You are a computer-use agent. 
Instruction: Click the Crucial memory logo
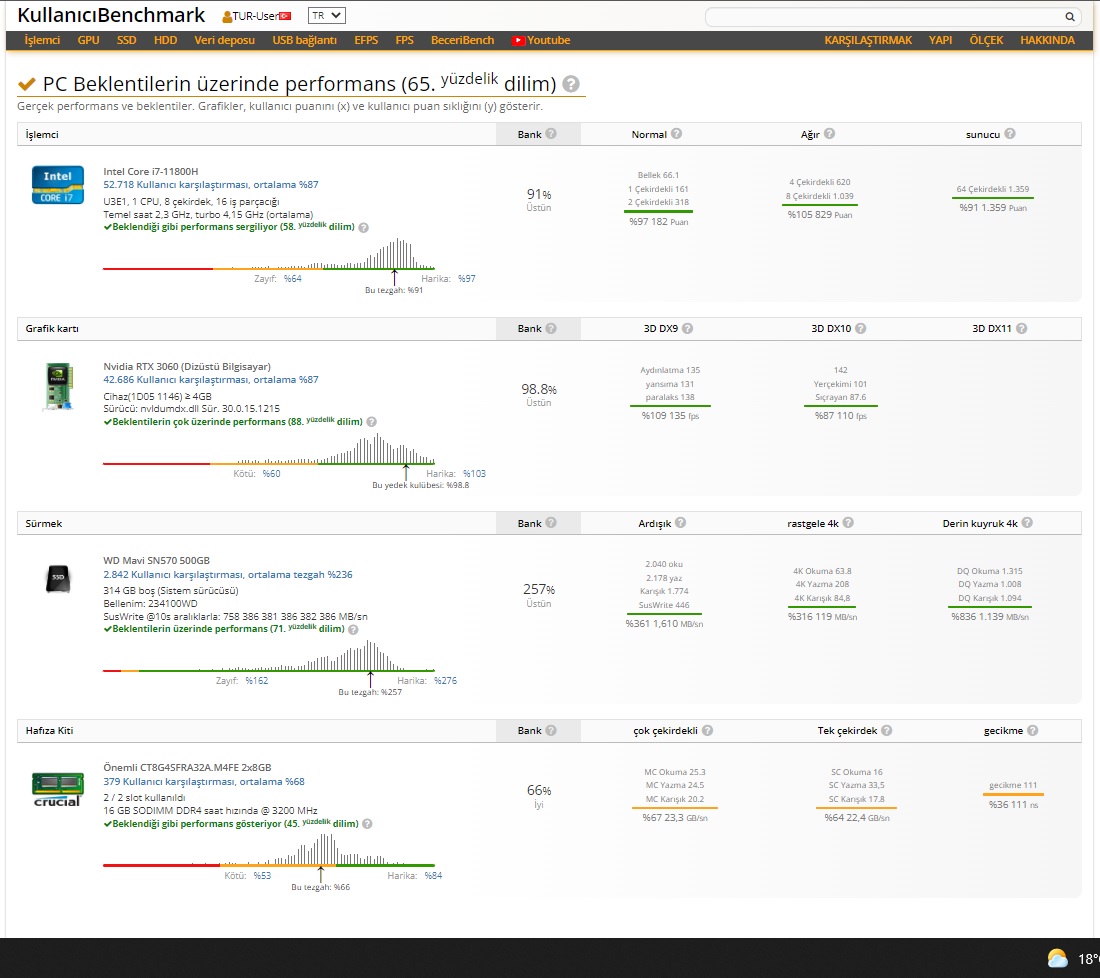58,789
